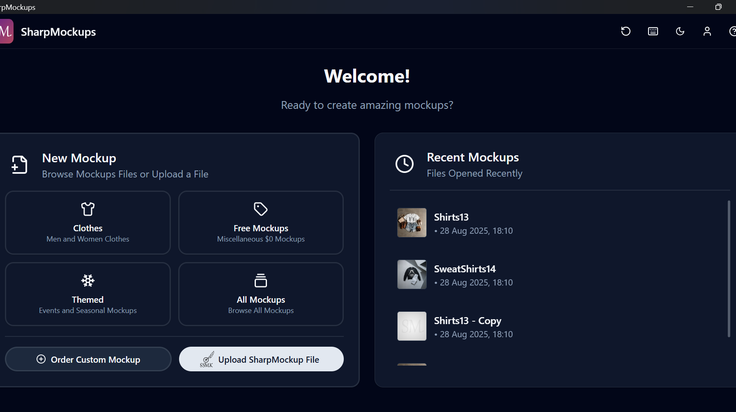Viewport: 736px width, 412px height.
Task: Open the keyboard shortcuts icon
Action: [653, 31]
